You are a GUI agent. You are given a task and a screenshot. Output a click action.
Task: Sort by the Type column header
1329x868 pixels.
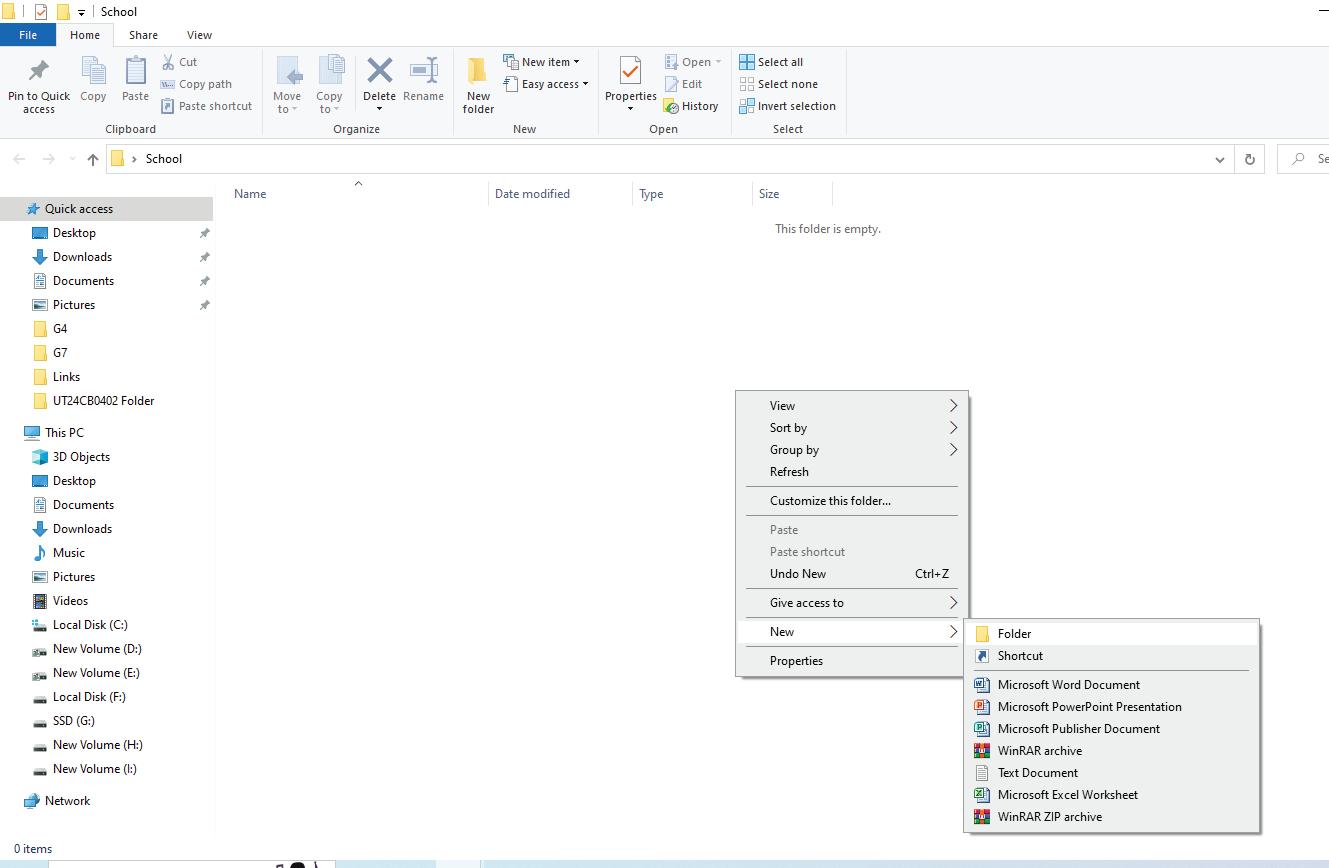pyautogui.click(x=651, y=194)
